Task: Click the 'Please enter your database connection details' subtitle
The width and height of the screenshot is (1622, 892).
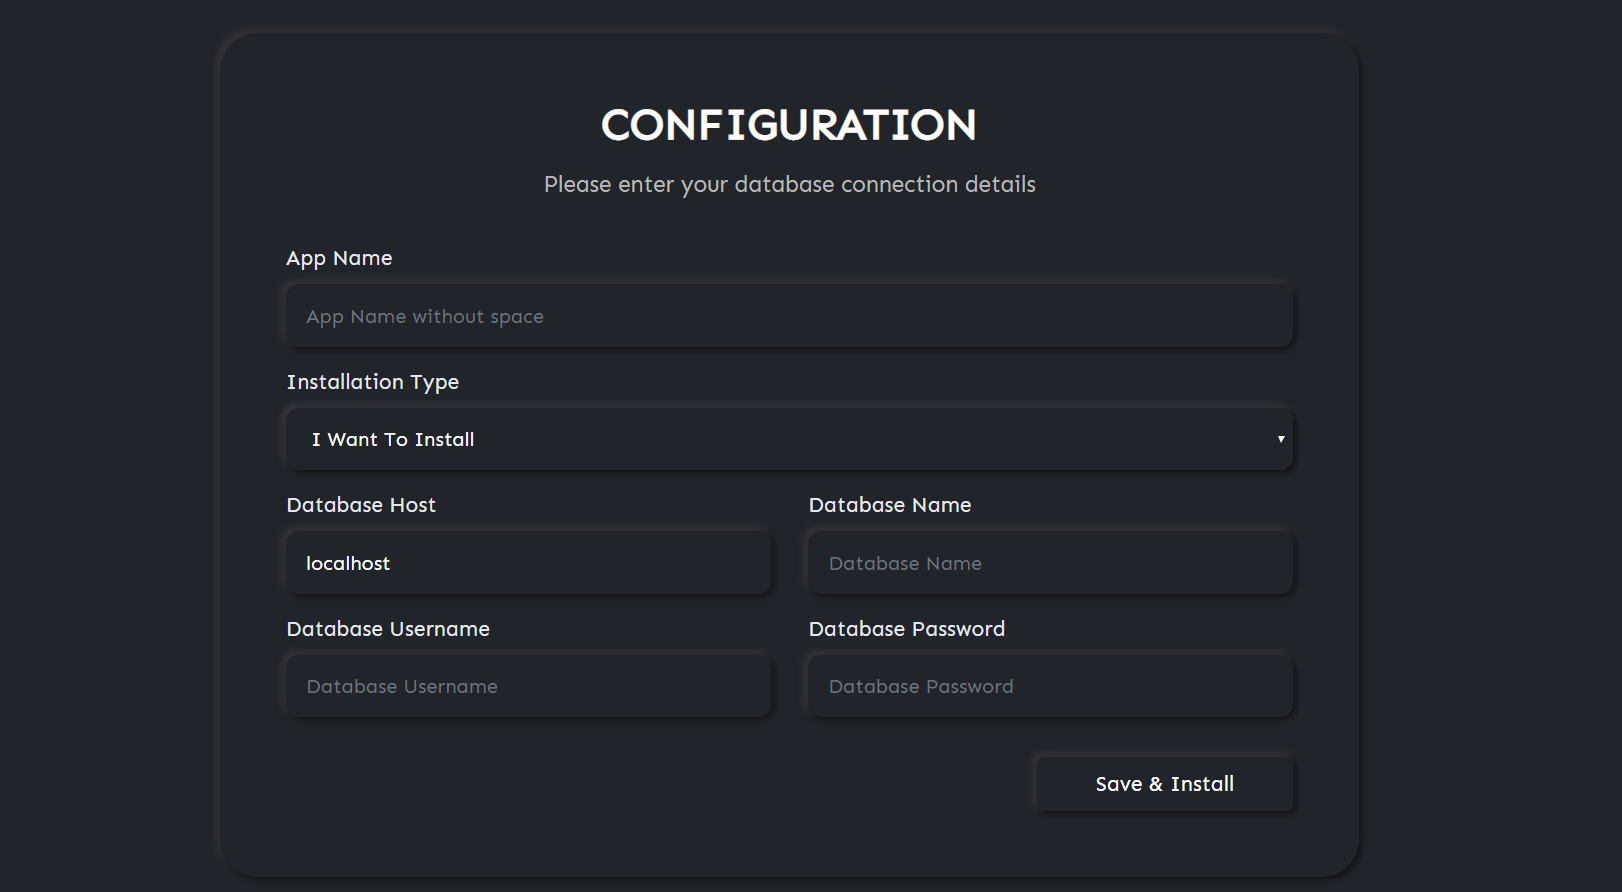Action: click(x=789, y=185)
